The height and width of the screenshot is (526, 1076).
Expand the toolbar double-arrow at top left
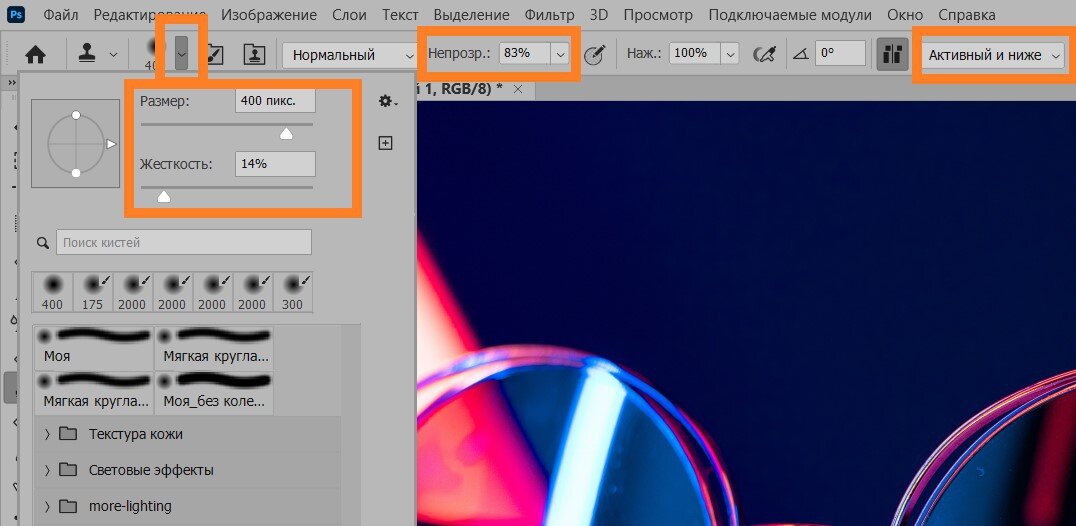click(11, 82)
